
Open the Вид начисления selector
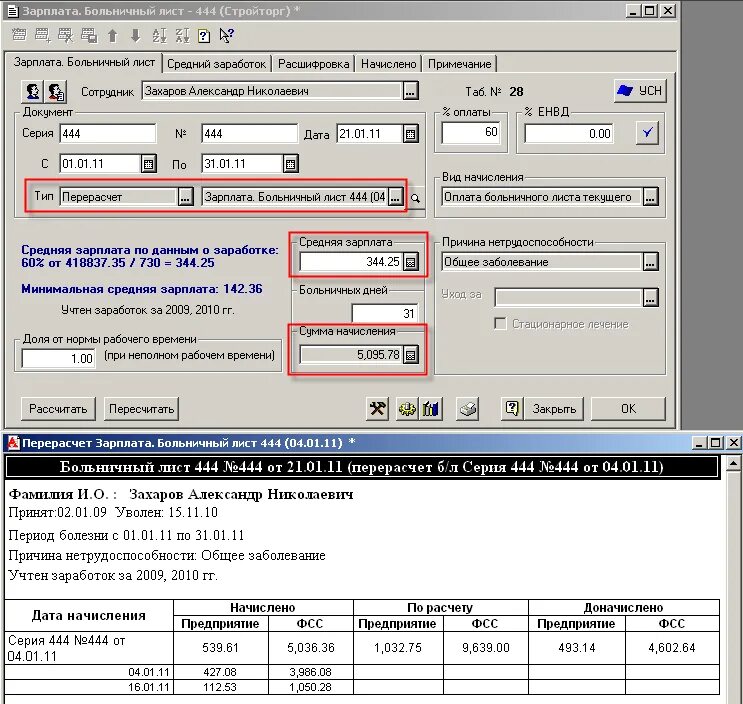(650, 197)
